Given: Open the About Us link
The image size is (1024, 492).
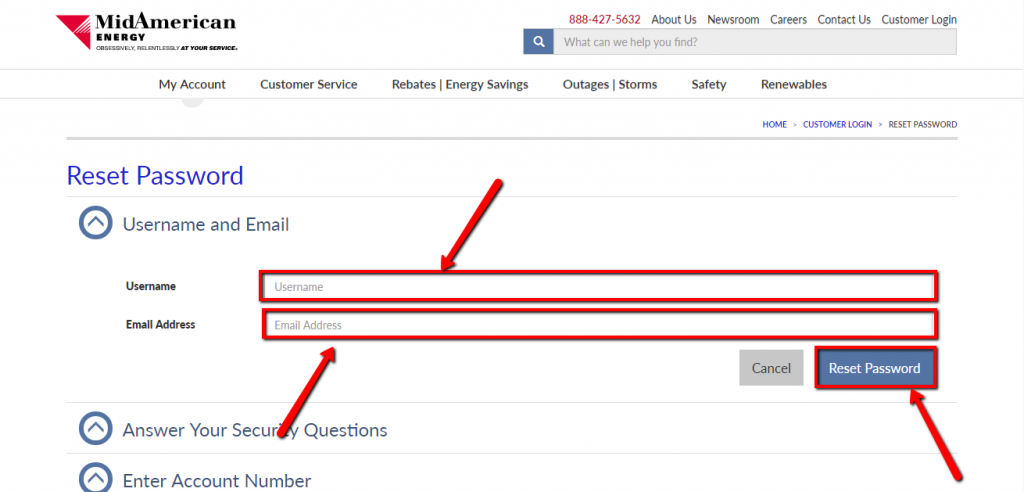Looking at the screenshot, I should [674, 20].
